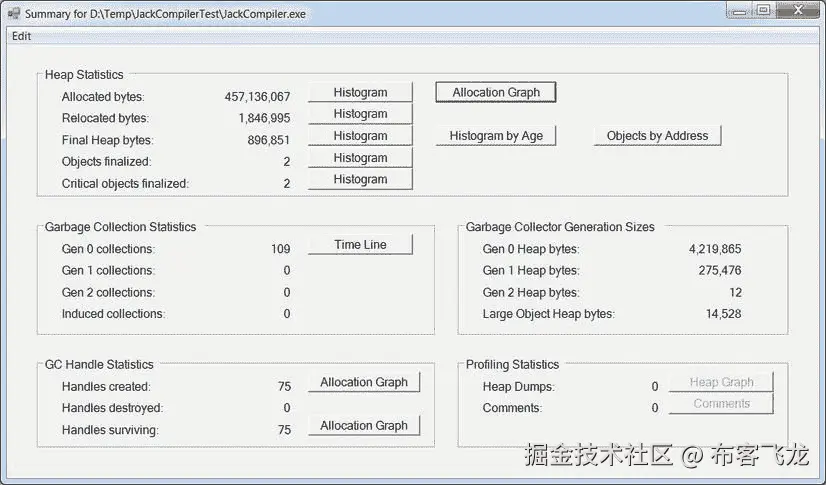Open the Edit menu
Screen dimensions: 826x485
point(21,36)
